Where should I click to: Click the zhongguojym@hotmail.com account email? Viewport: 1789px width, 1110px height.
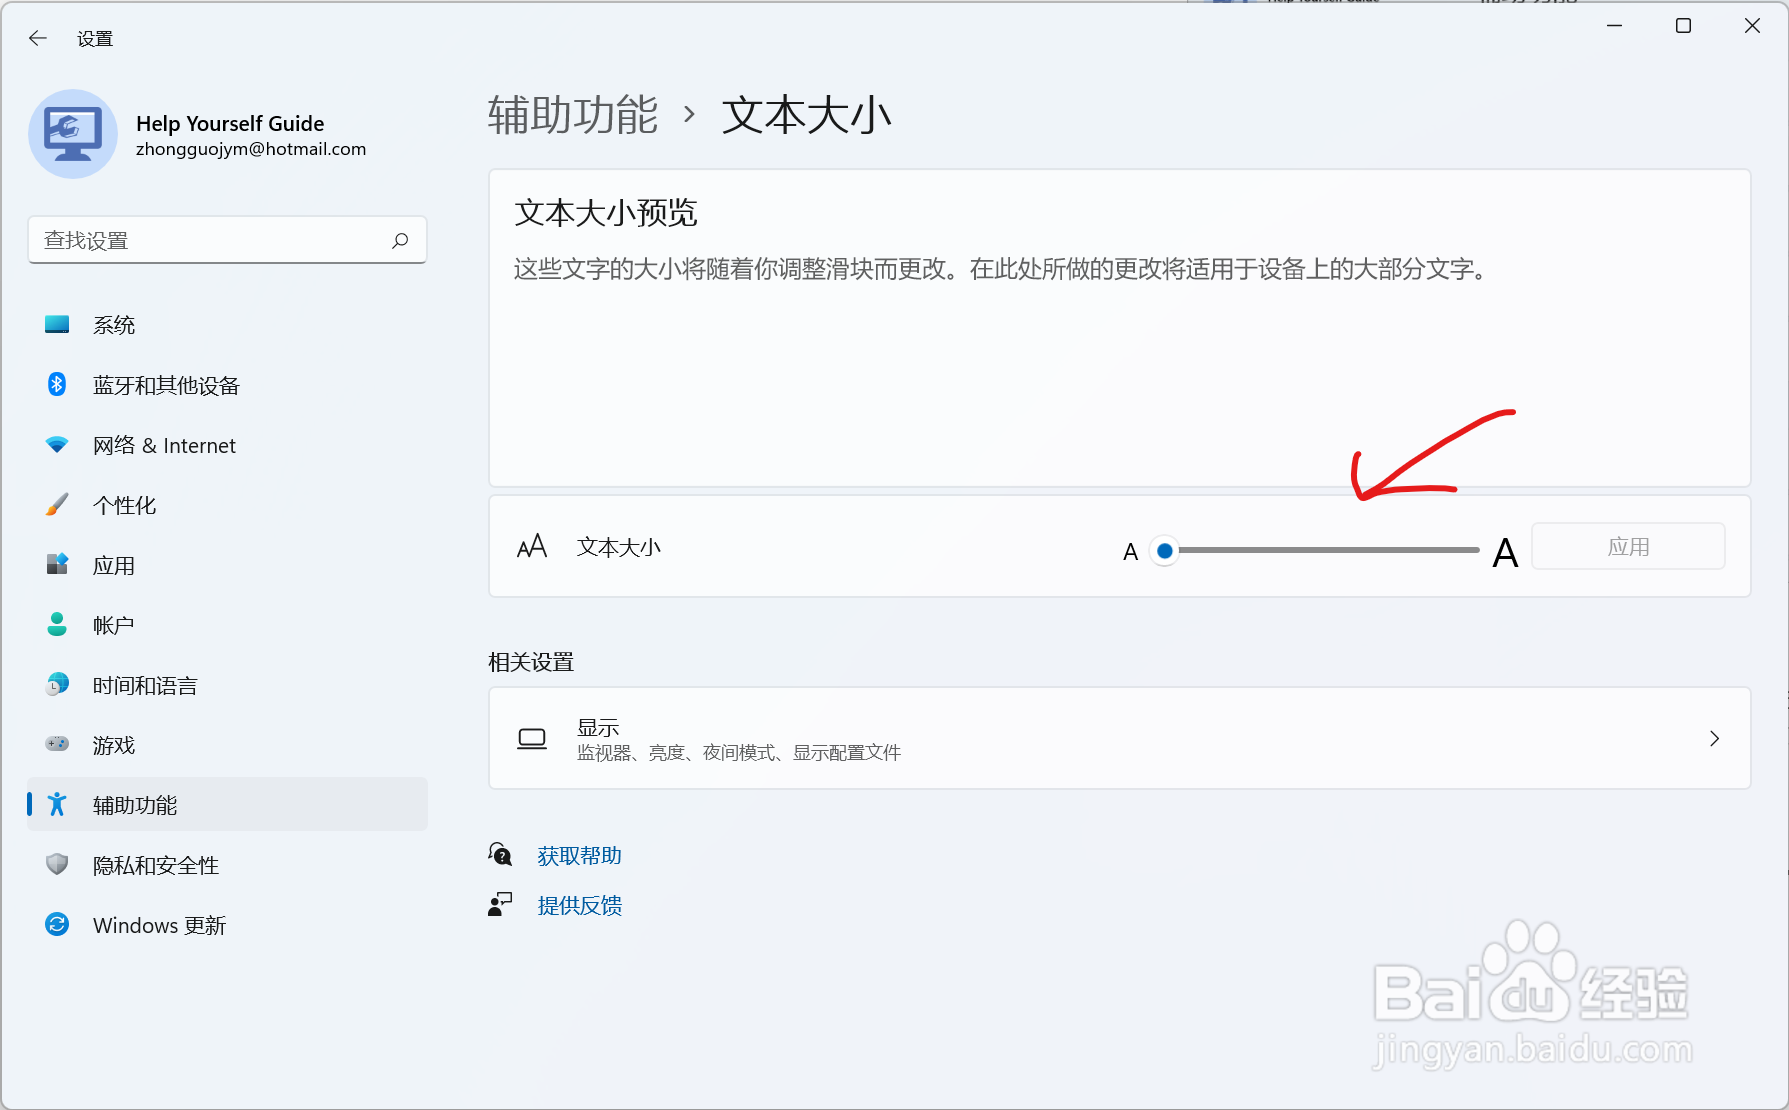[x=251, y=149]
